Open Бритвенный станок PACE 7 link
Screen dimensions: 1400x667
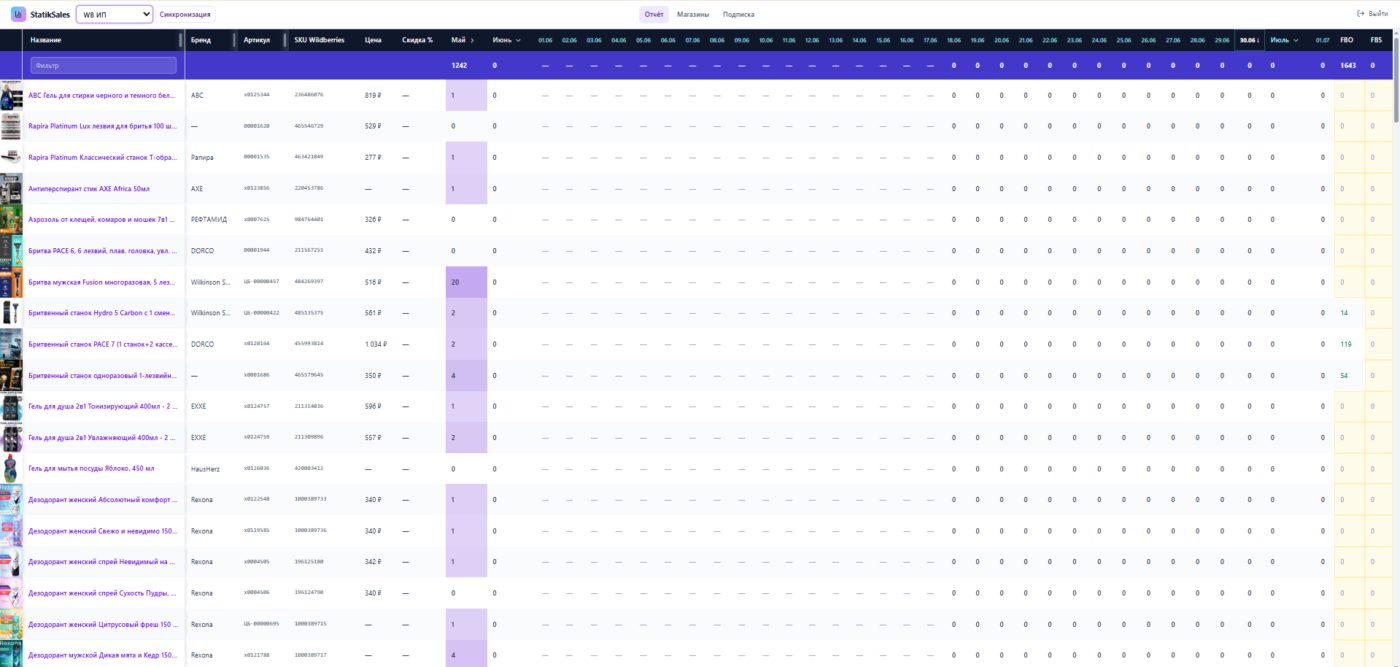pyautogui.click(x=102, y=344)
